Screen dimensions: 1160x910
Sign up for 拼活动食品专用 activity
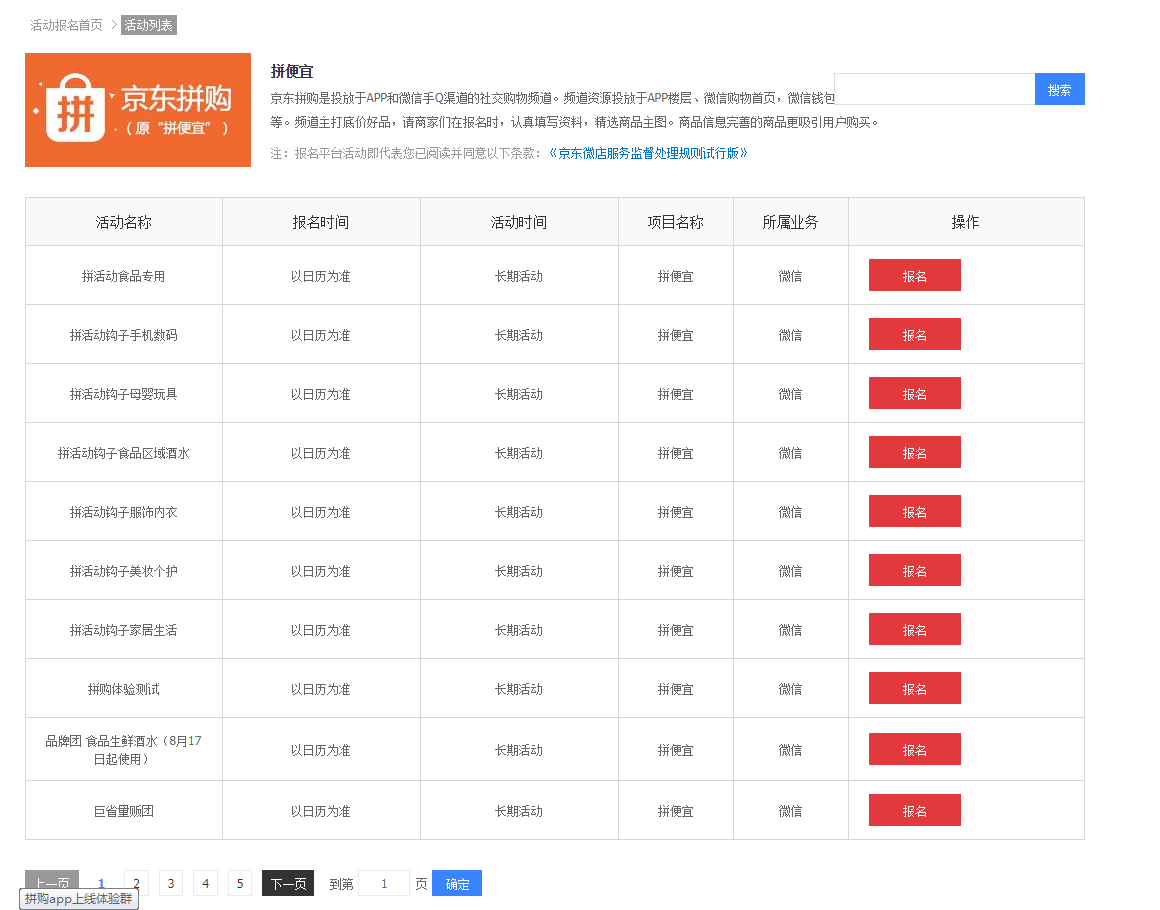point(914,275)
